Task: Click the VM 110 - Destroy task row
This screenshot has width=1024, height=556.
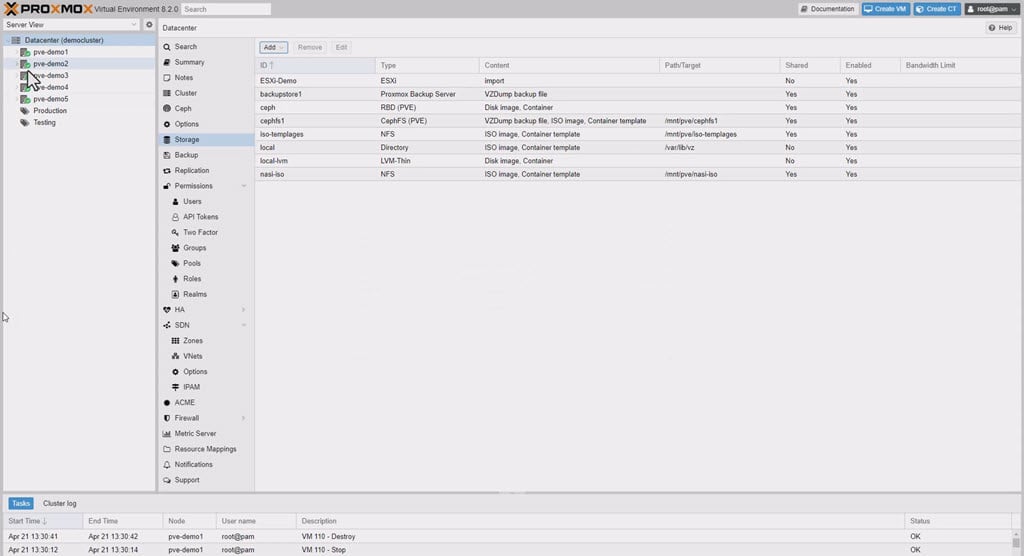Action: coord(508,536)
